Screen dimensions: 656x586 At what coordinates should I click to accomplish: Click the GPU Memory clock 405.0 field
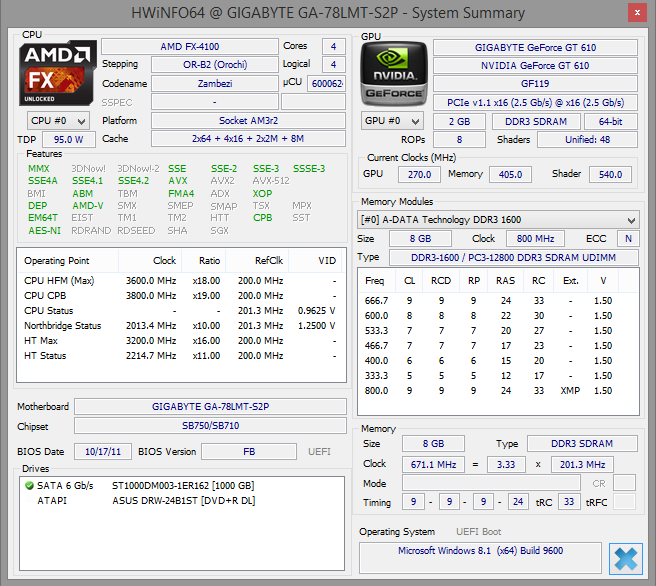coord(510,174)
